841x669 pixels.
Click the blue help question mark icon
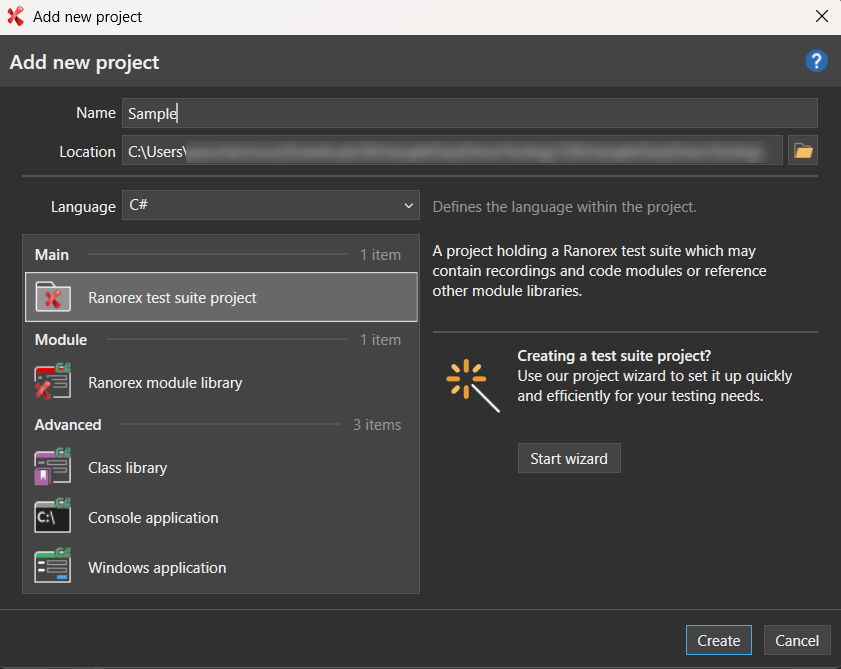coord(816,61)
